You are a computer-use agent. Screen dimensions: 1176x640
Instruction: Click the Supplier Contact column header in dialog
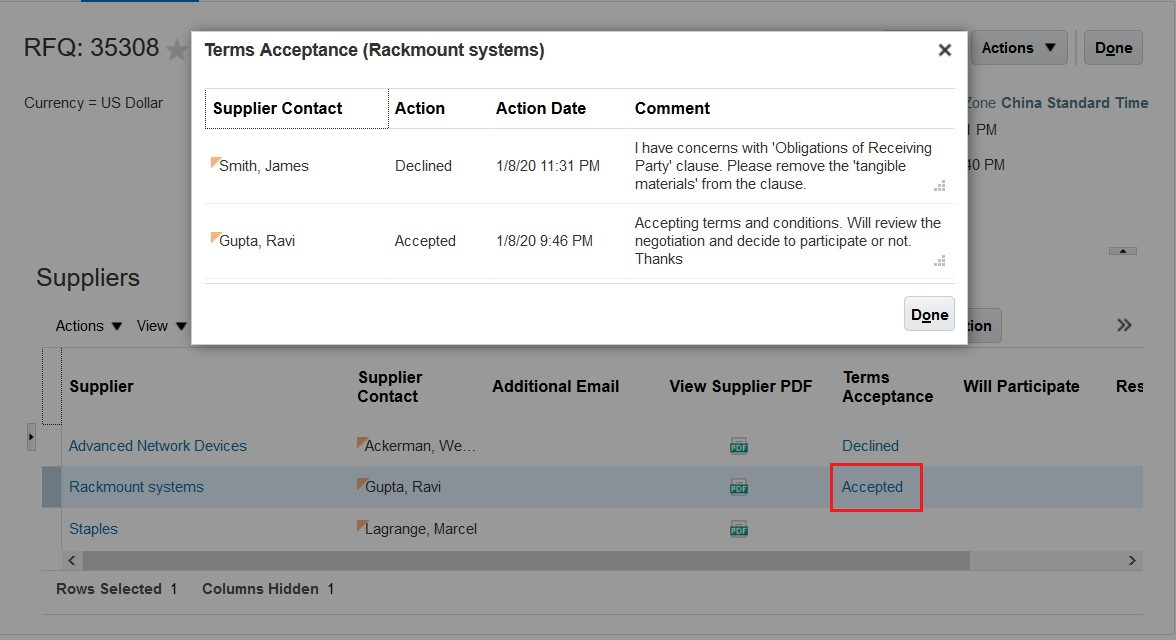pos(278,108)
